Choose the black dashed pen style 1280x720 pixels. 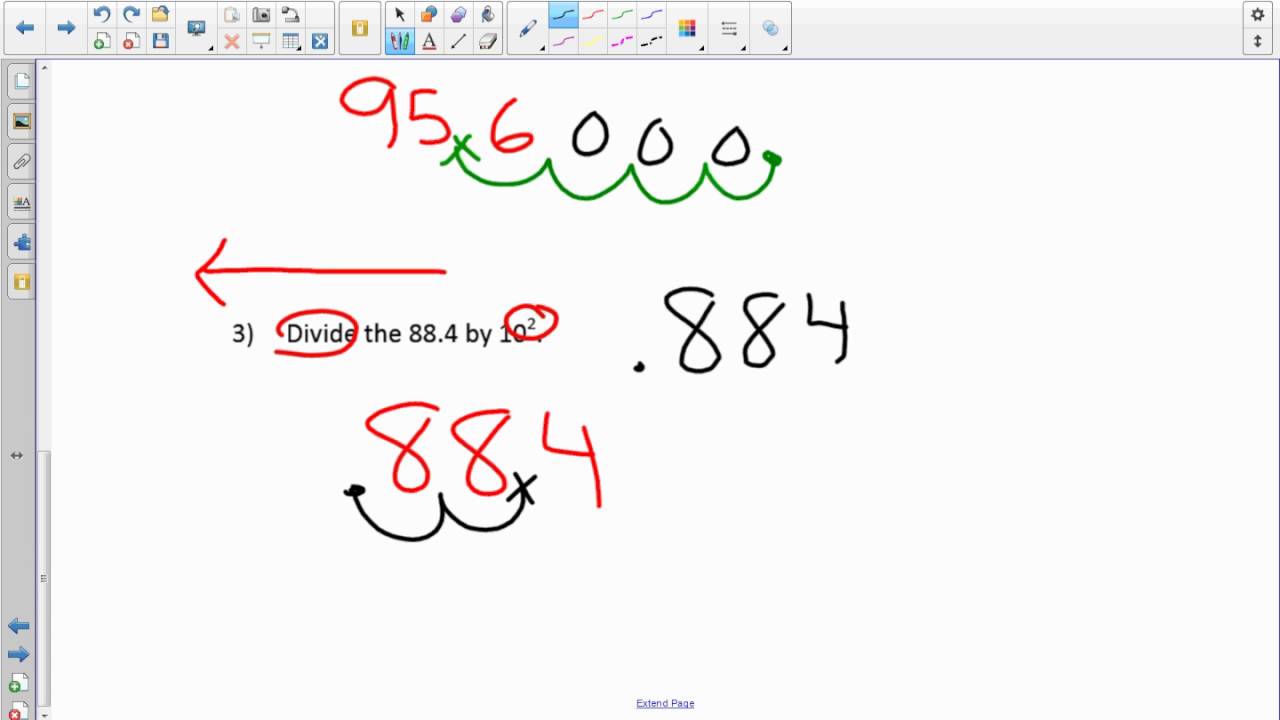[x=651, y=41]
